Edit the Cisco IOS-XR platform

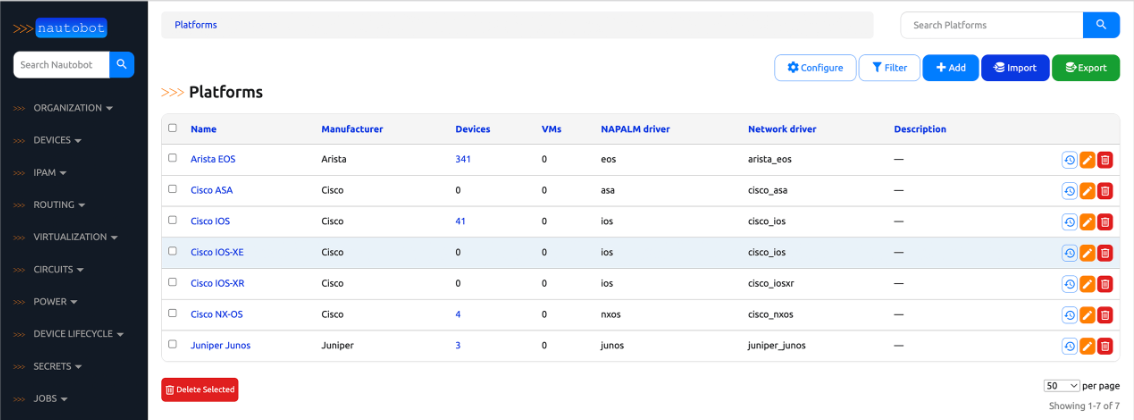(1087, 284)
